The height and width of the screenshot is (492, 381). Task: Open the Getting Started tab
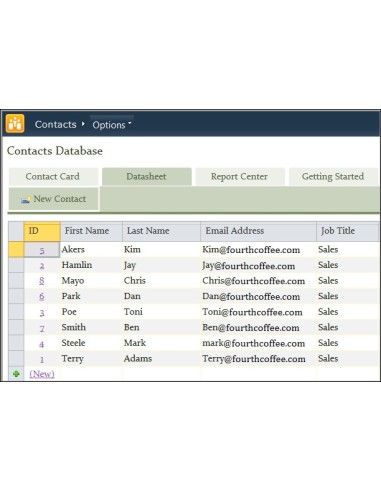[333, 177]
